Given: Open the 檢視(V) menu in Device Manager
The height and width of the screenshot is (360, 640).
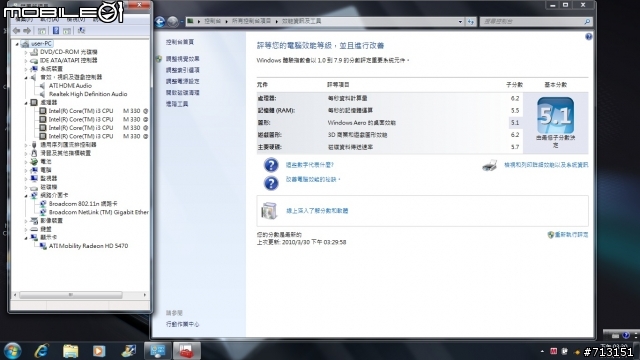Looking at the screenshot, I should tap(76, 19).
